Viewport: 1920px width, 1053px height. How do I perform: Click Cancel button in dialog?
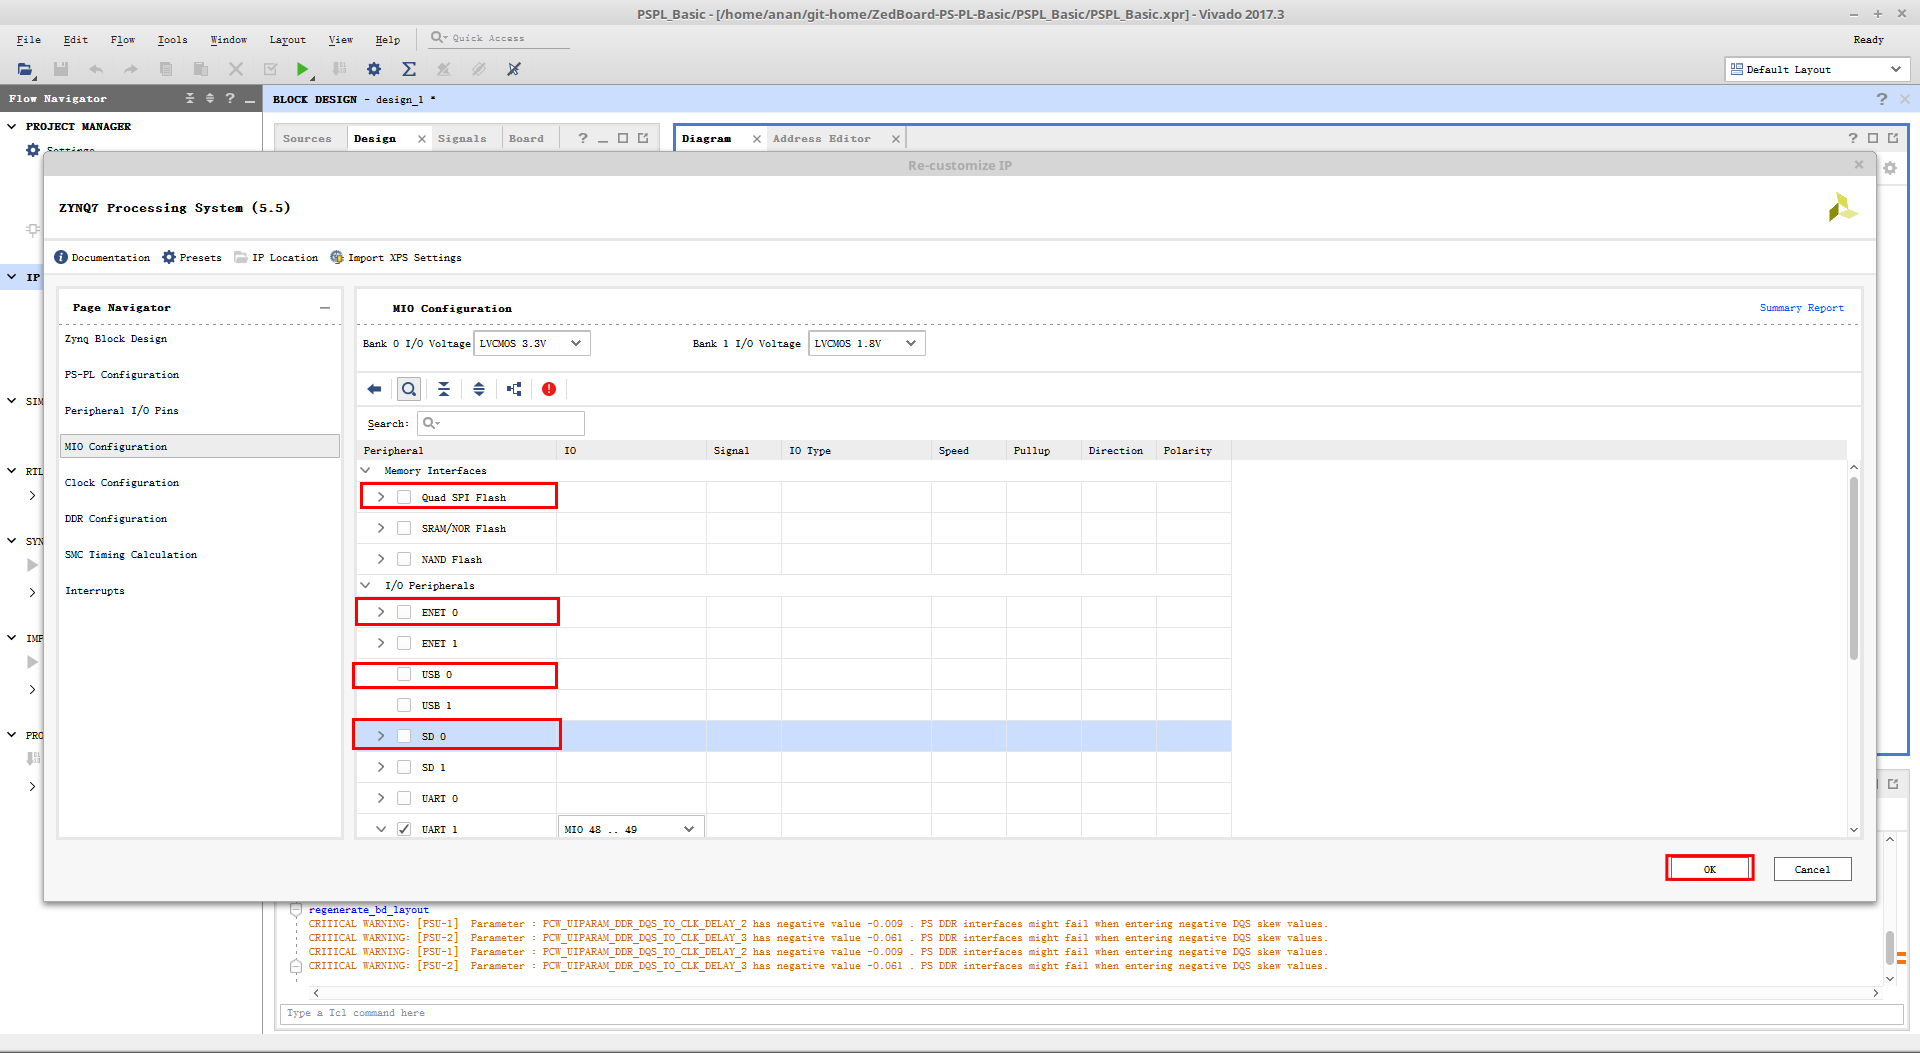pos(1812,869)
